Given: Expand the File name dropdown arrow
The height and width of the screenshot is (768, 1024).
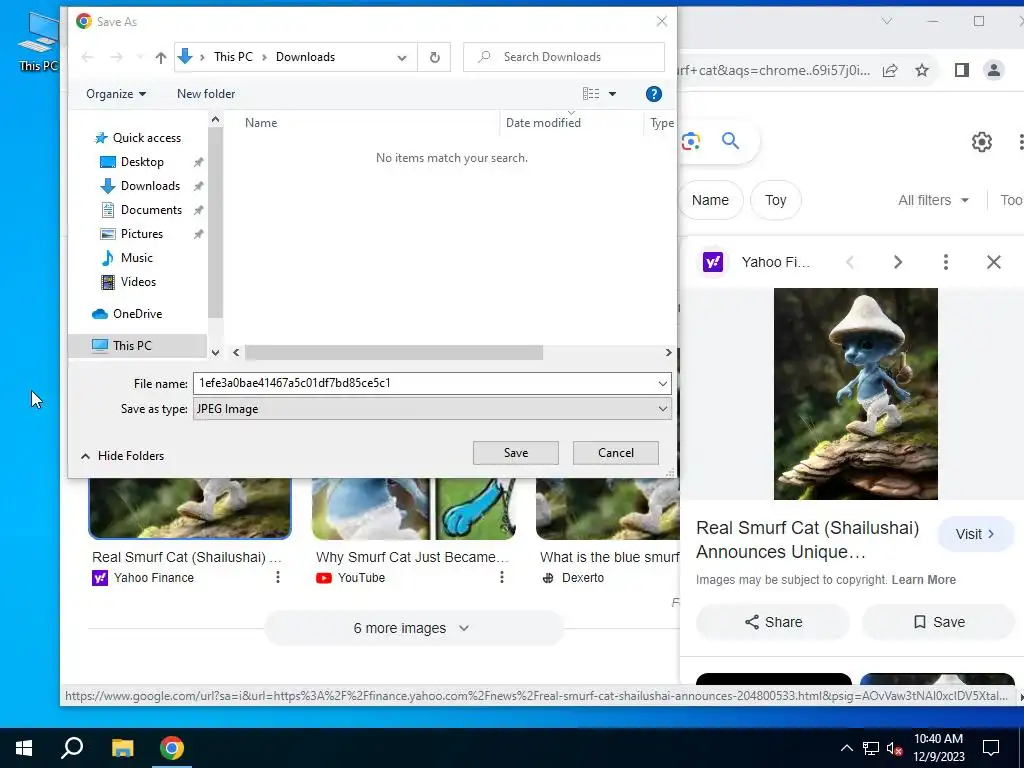Looking at the screenshot, I should click(663, 384).
